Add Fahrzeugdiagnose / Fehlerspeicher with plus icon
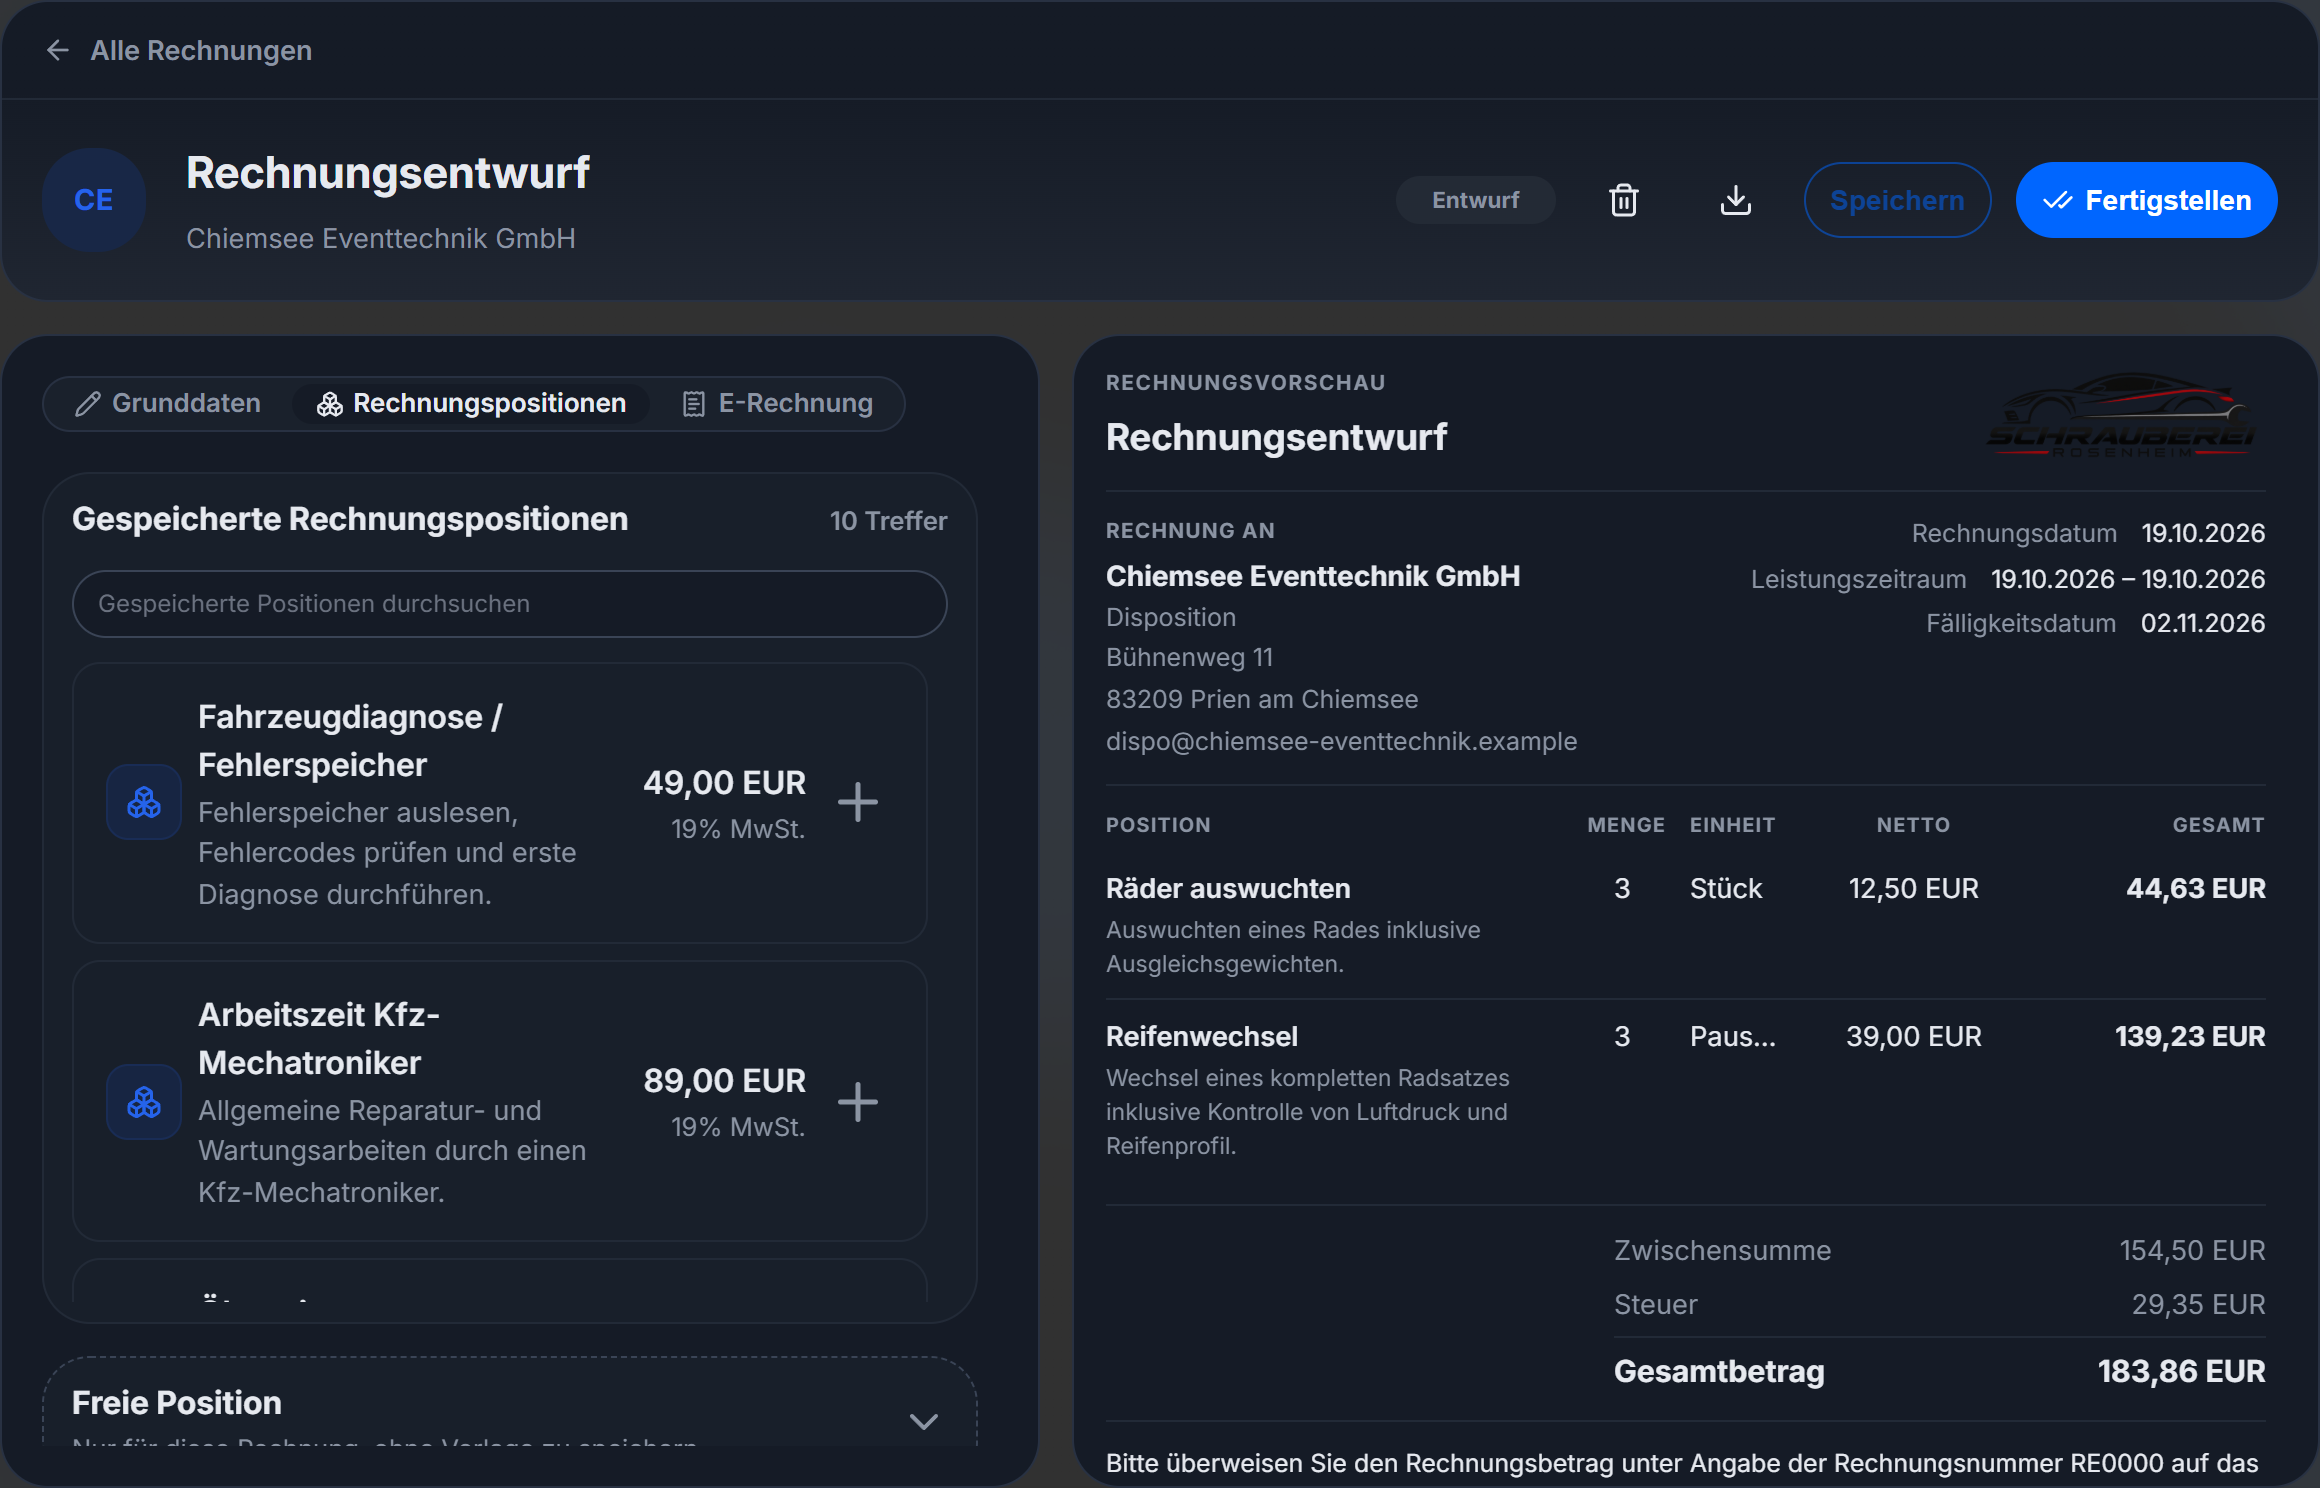The height and width of the screenshot is (1488, 2320). pyautogui.click(x=858, y=802)
